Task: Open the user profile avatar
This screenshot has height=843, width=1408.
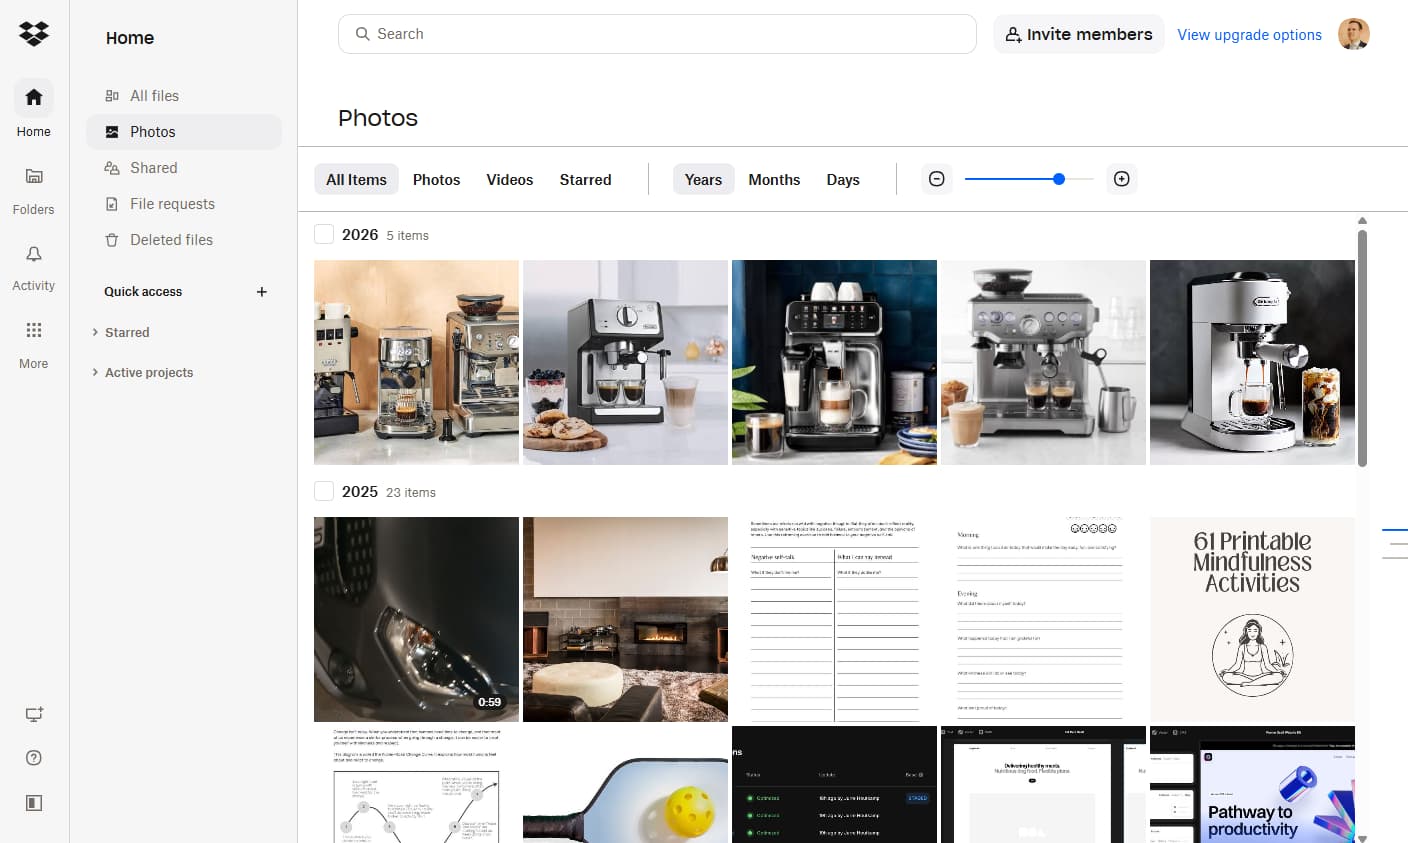Action: pyautogui.click(x=1354, y=34)
